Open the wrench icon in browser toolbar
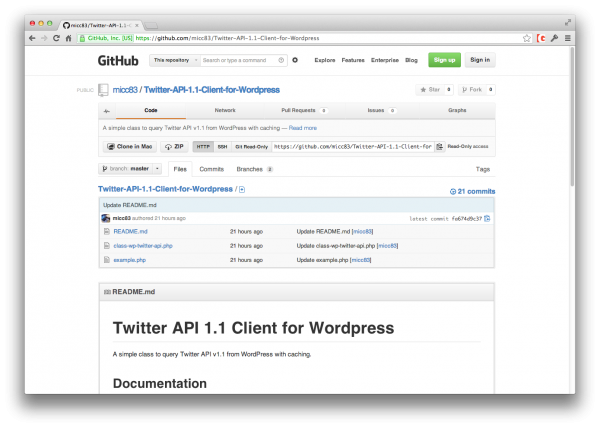The image size is (600, 428). [554, 38]
